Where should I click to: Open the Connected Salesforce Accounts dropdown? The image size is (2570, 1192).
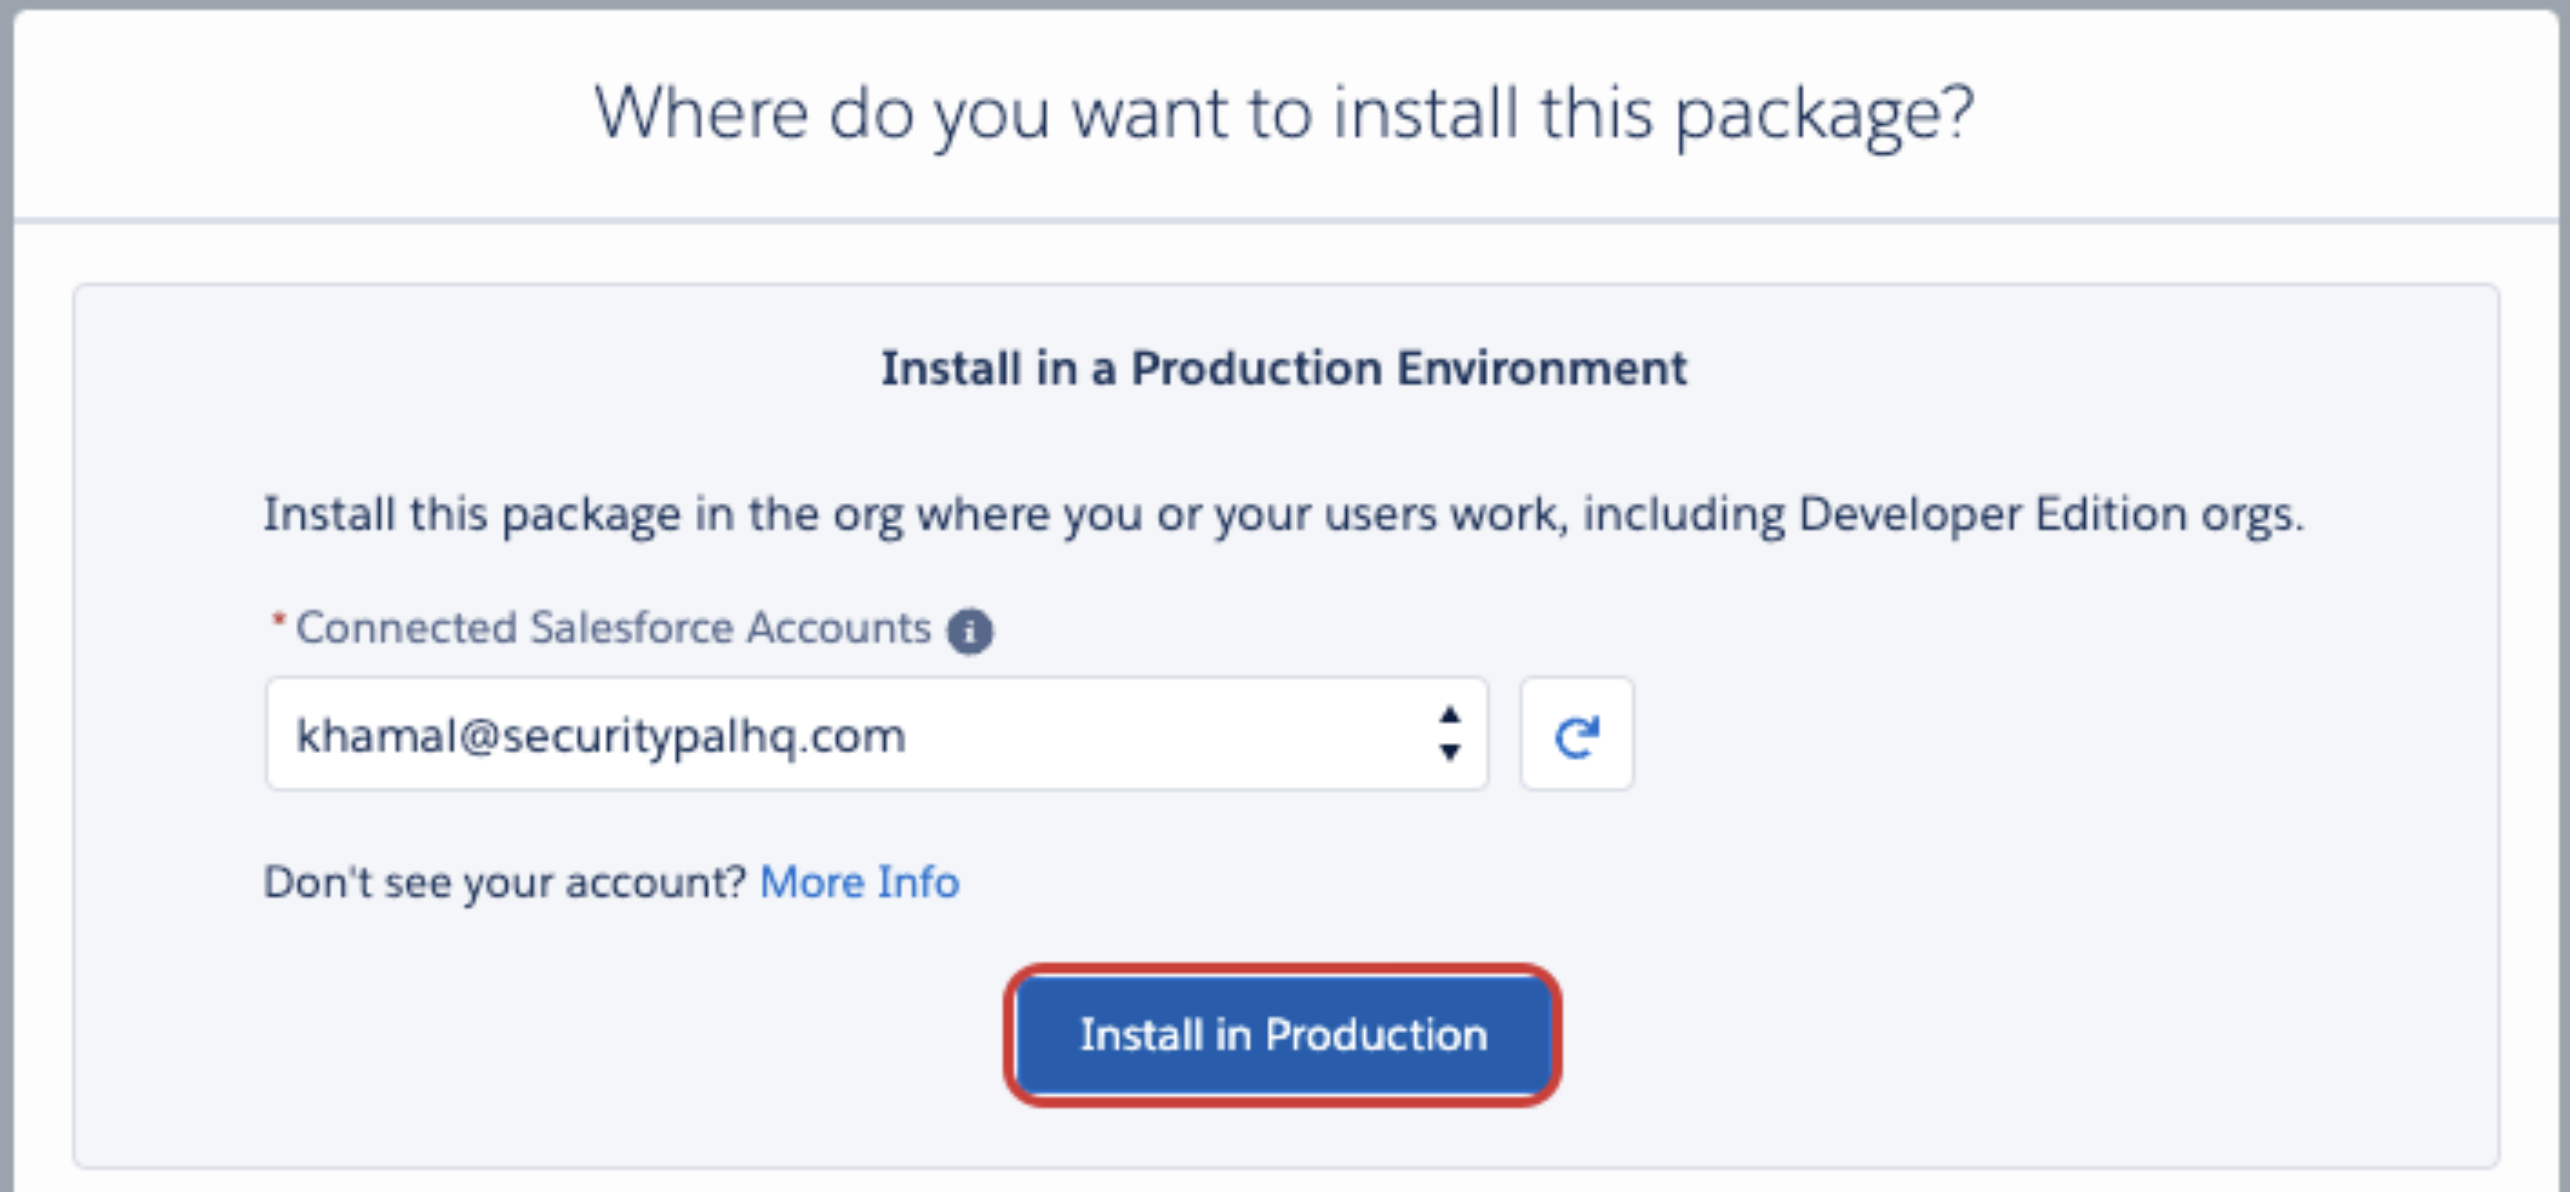click(876, 734)
